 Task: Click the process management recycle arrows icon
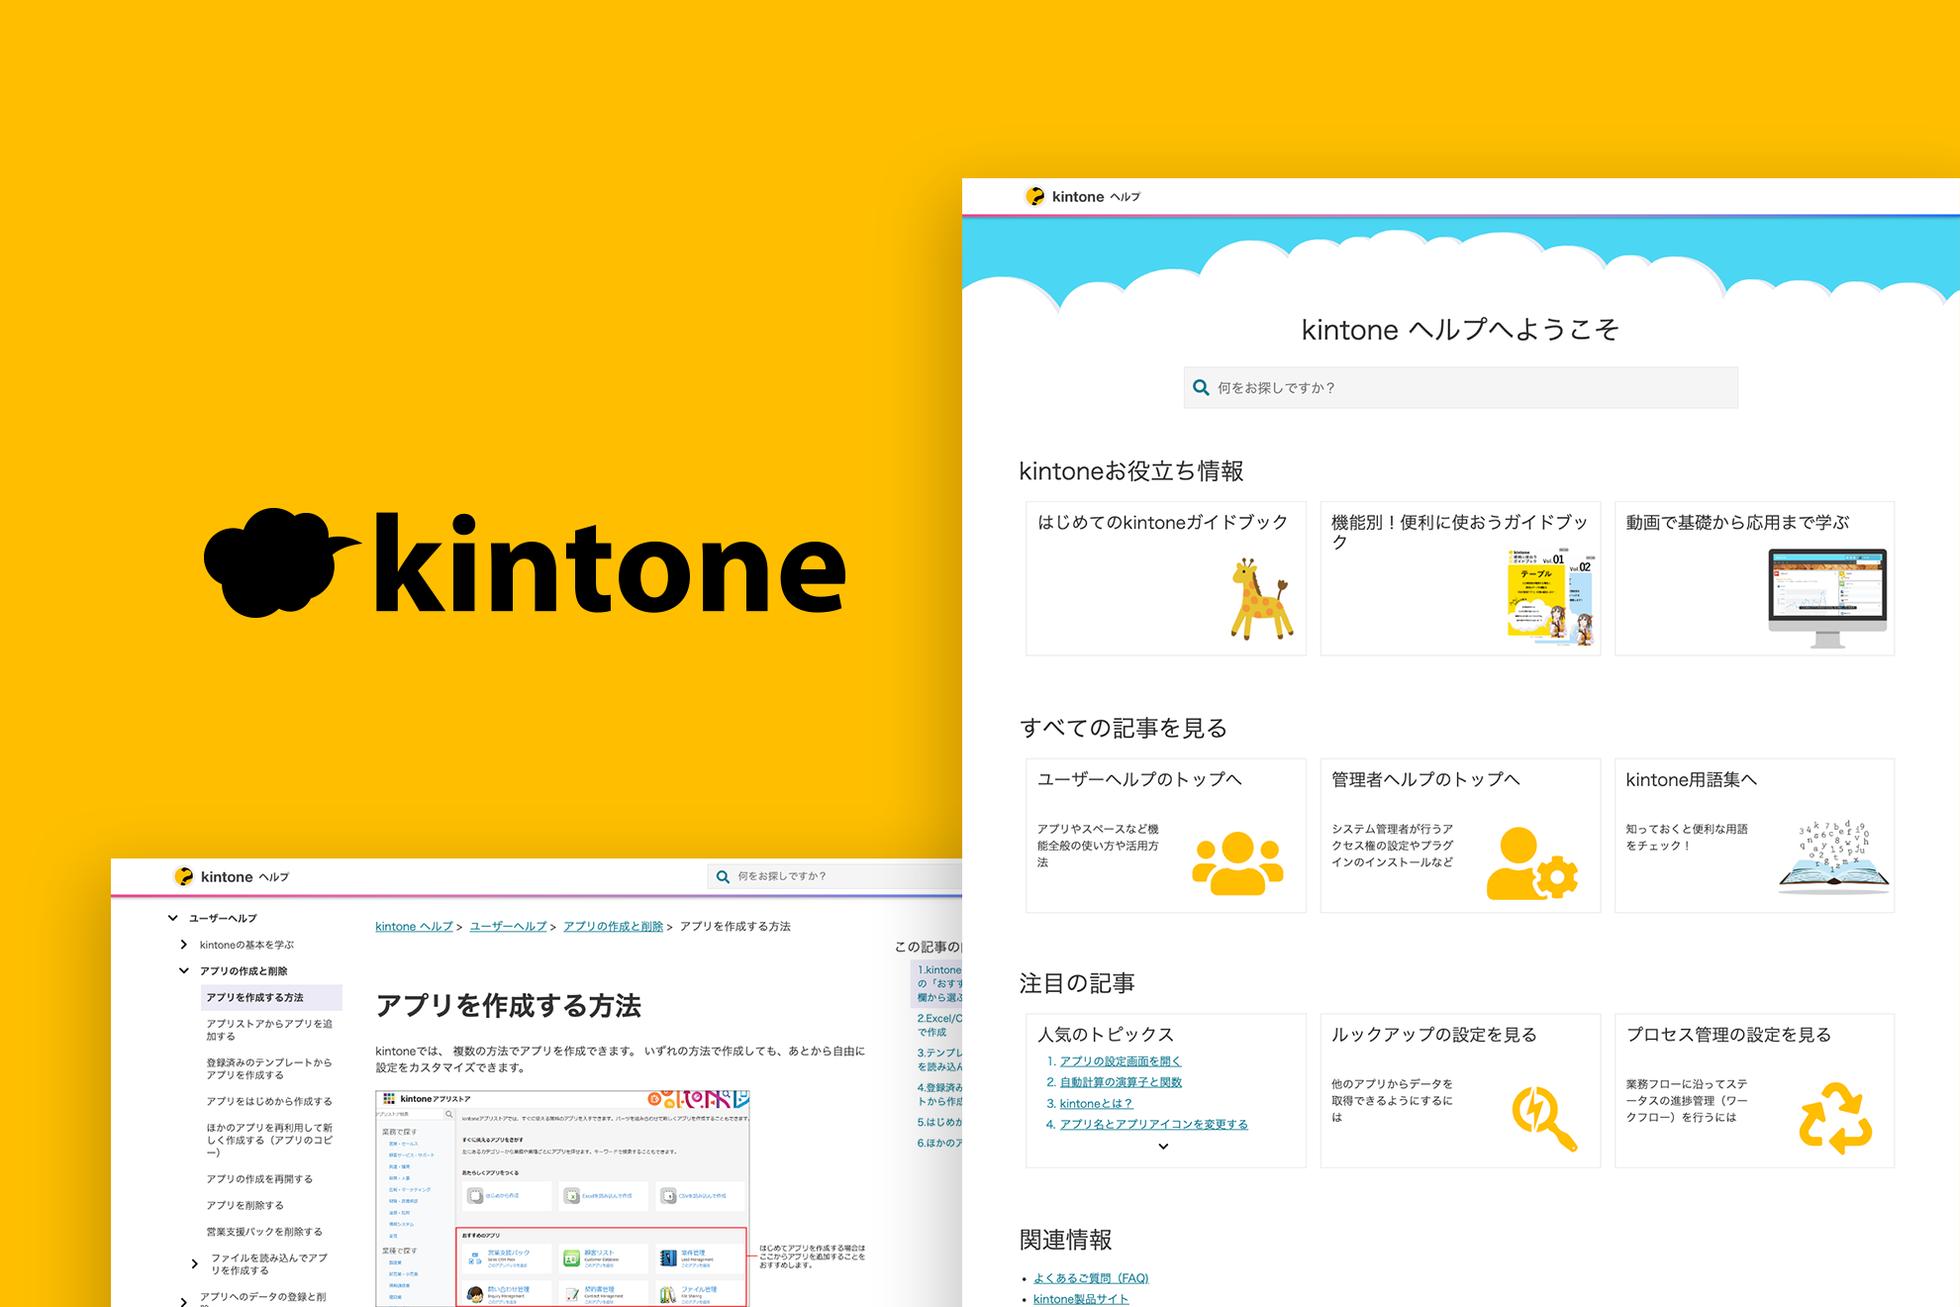(1835, 1117)
